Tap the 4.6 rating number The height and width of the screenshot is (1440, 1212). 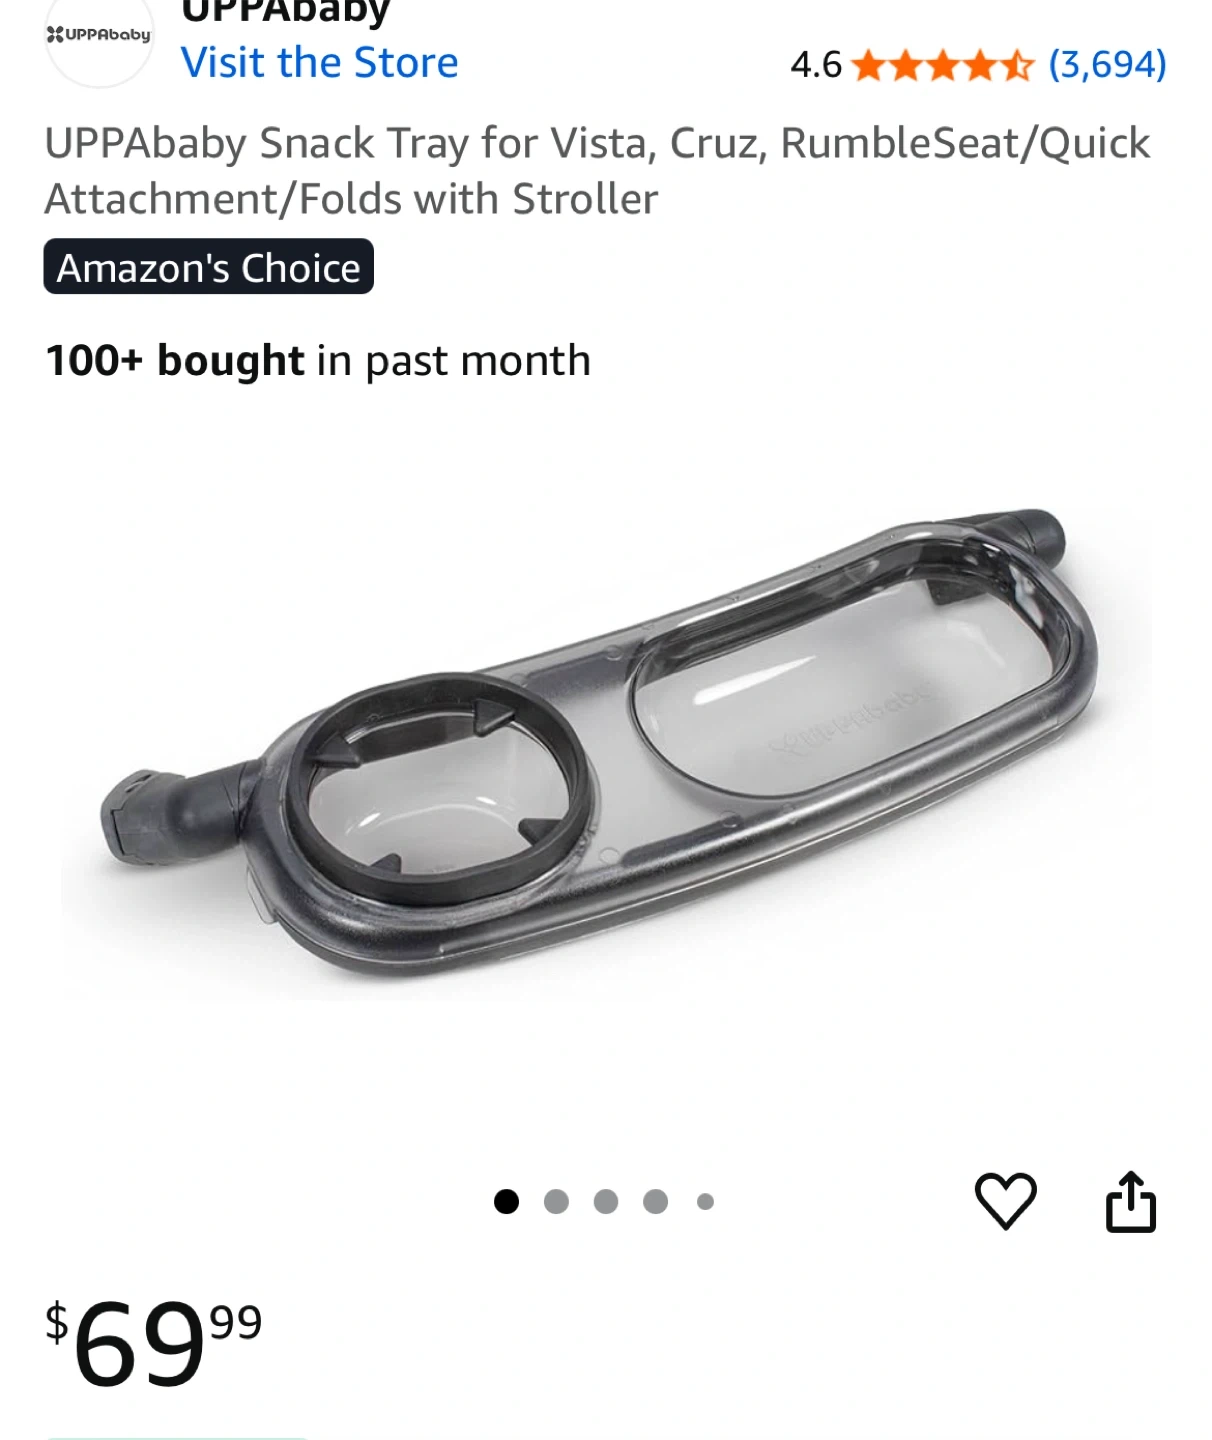point(816,65)
